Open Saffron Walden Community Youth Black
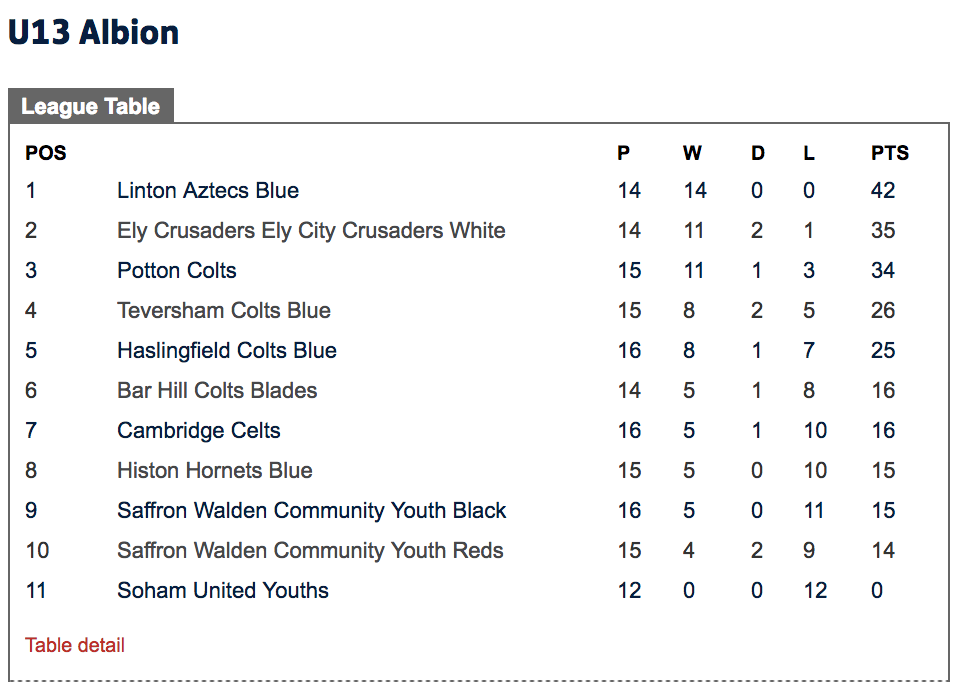The width and height of the screenshot is (964, 698). [312, 510]
